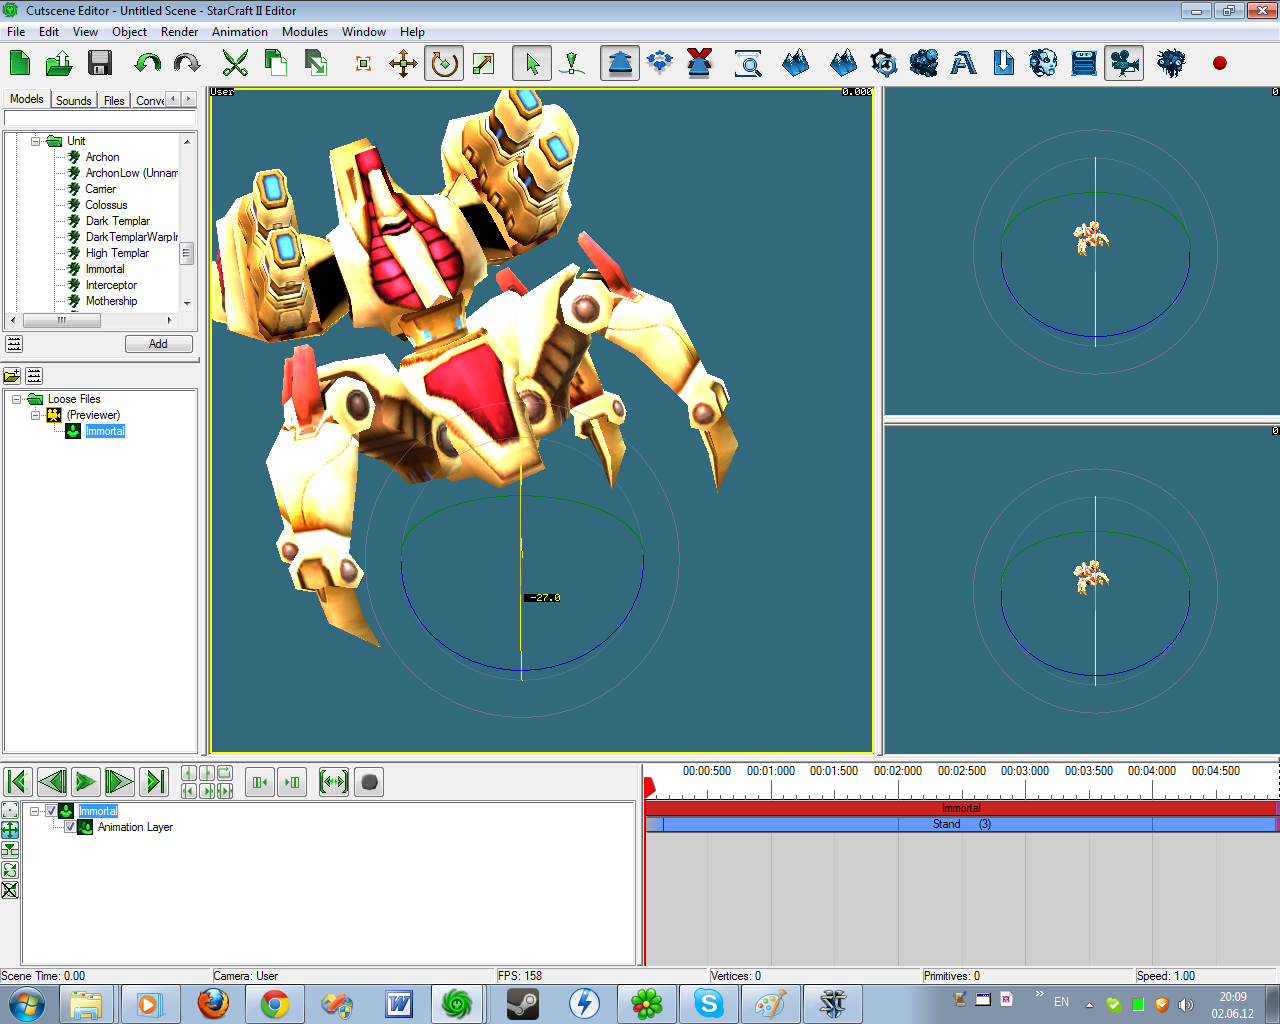Open the Windows Start menu
This screenshot has width=1280, height=1024.
tap(27, 1003)
